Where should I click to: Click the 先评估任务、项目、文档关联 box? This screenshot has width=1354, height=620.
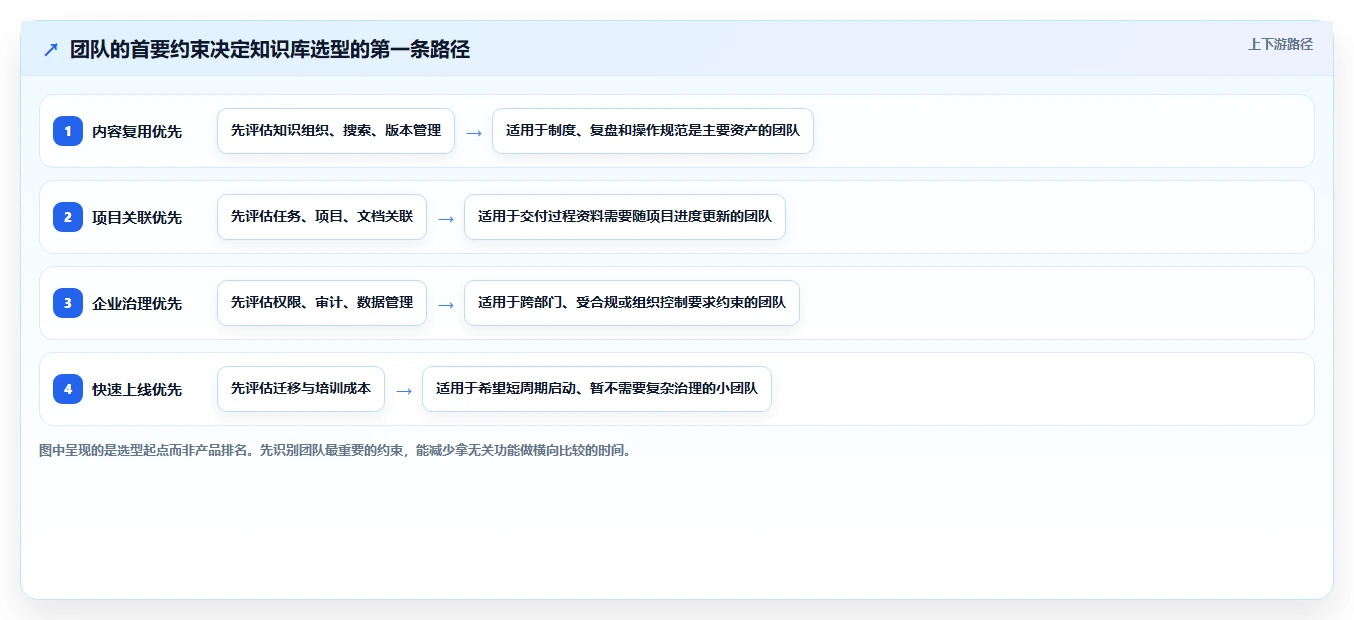point(322,217)
